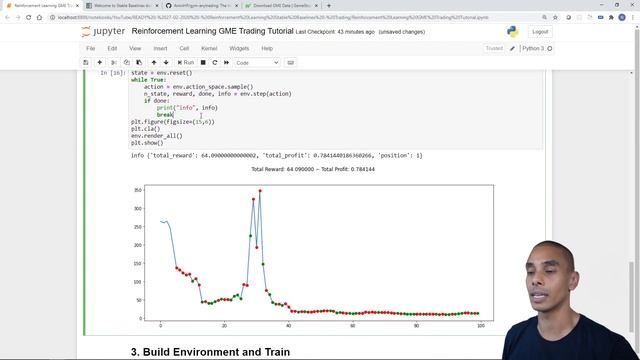This screenshot has width=640, height=360.
Task: Open the Chrome profile avatar
Action: (x=622, y=18)
